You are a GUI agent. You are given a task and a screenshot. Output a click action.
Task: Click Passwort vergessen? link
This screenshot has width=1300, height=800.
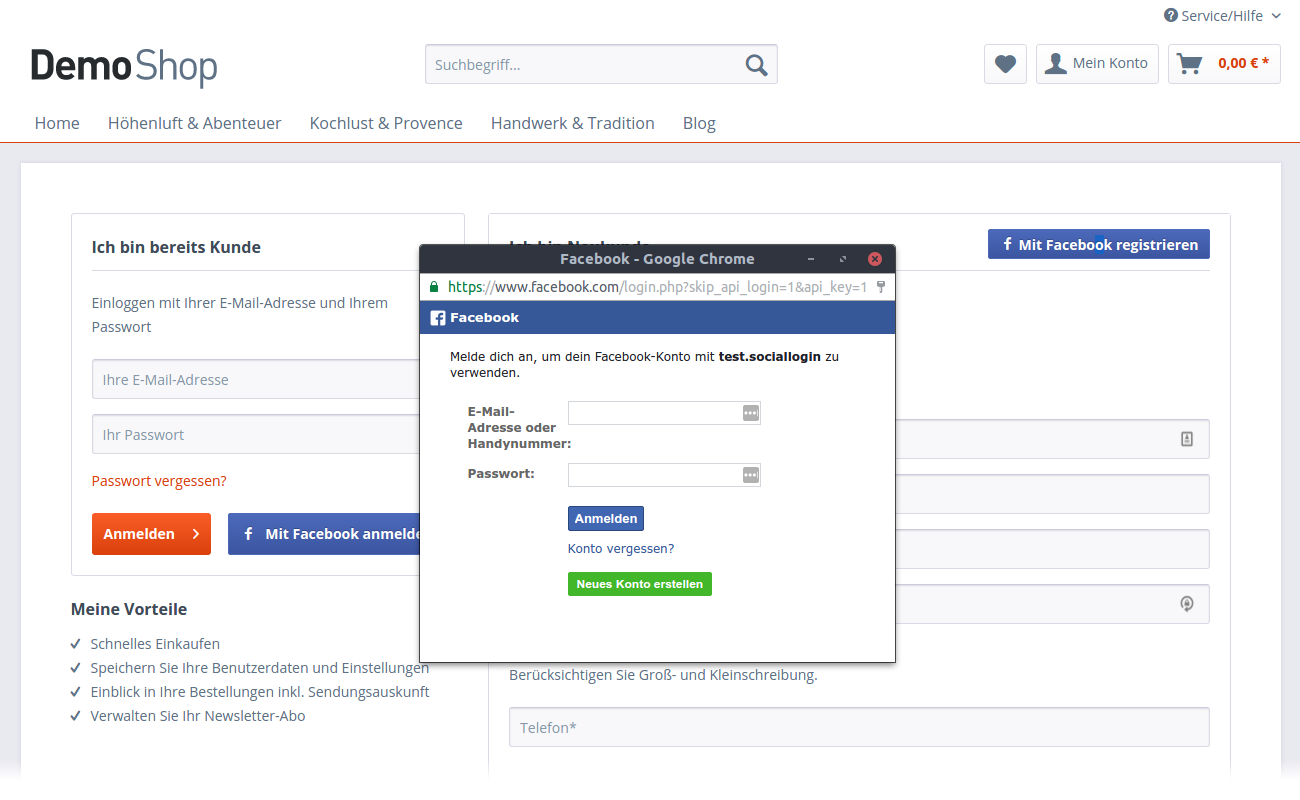point(159,481)
